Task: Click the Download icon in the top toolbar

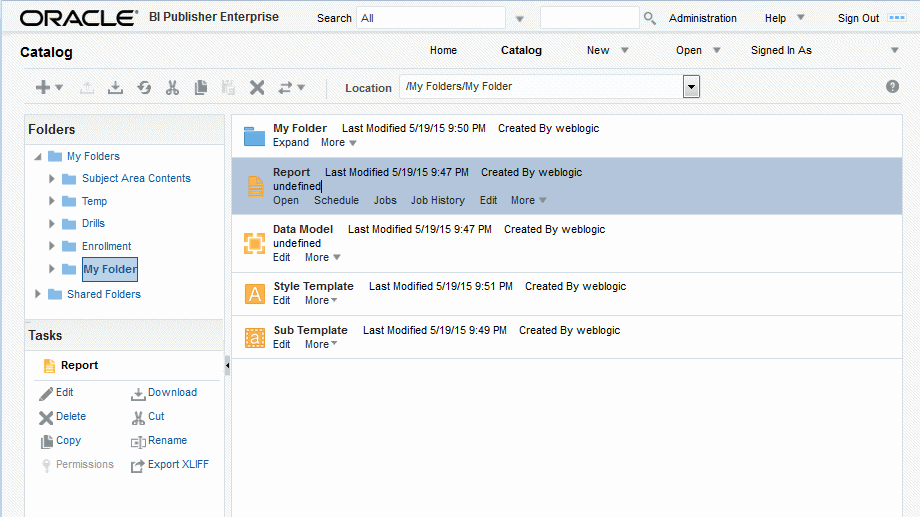Action: [x=115, y=88]
